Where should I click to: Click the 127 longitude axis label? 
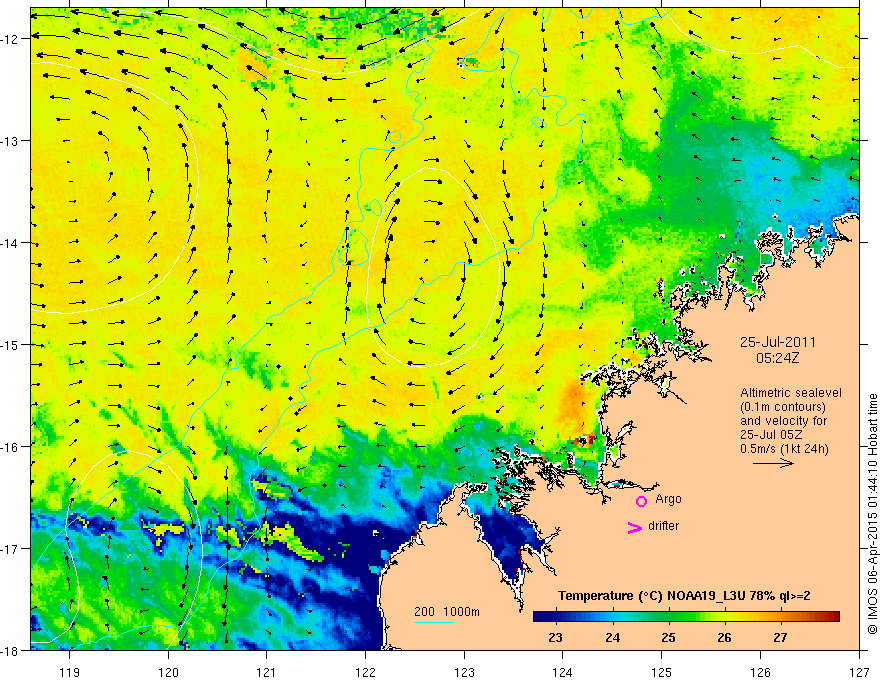[859, 672]
